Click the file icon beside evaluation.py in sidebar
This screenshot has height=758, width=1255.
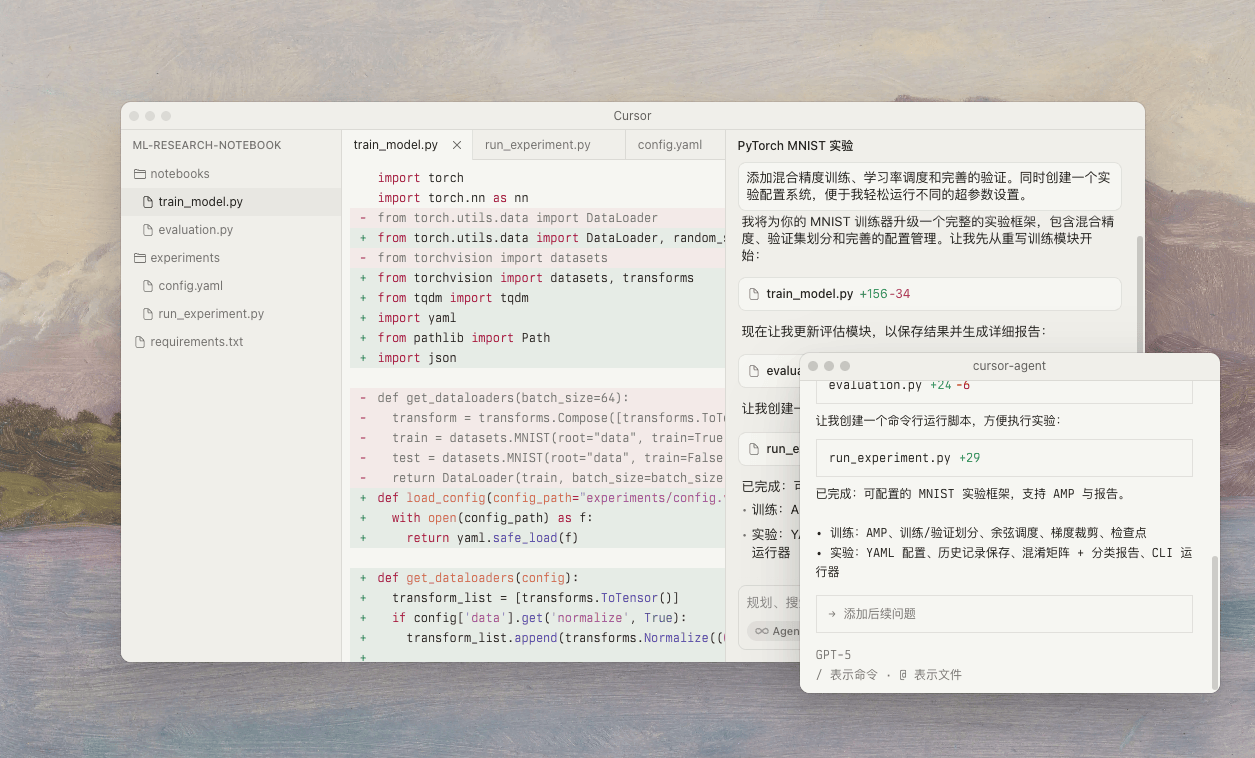tap(148, 230)
